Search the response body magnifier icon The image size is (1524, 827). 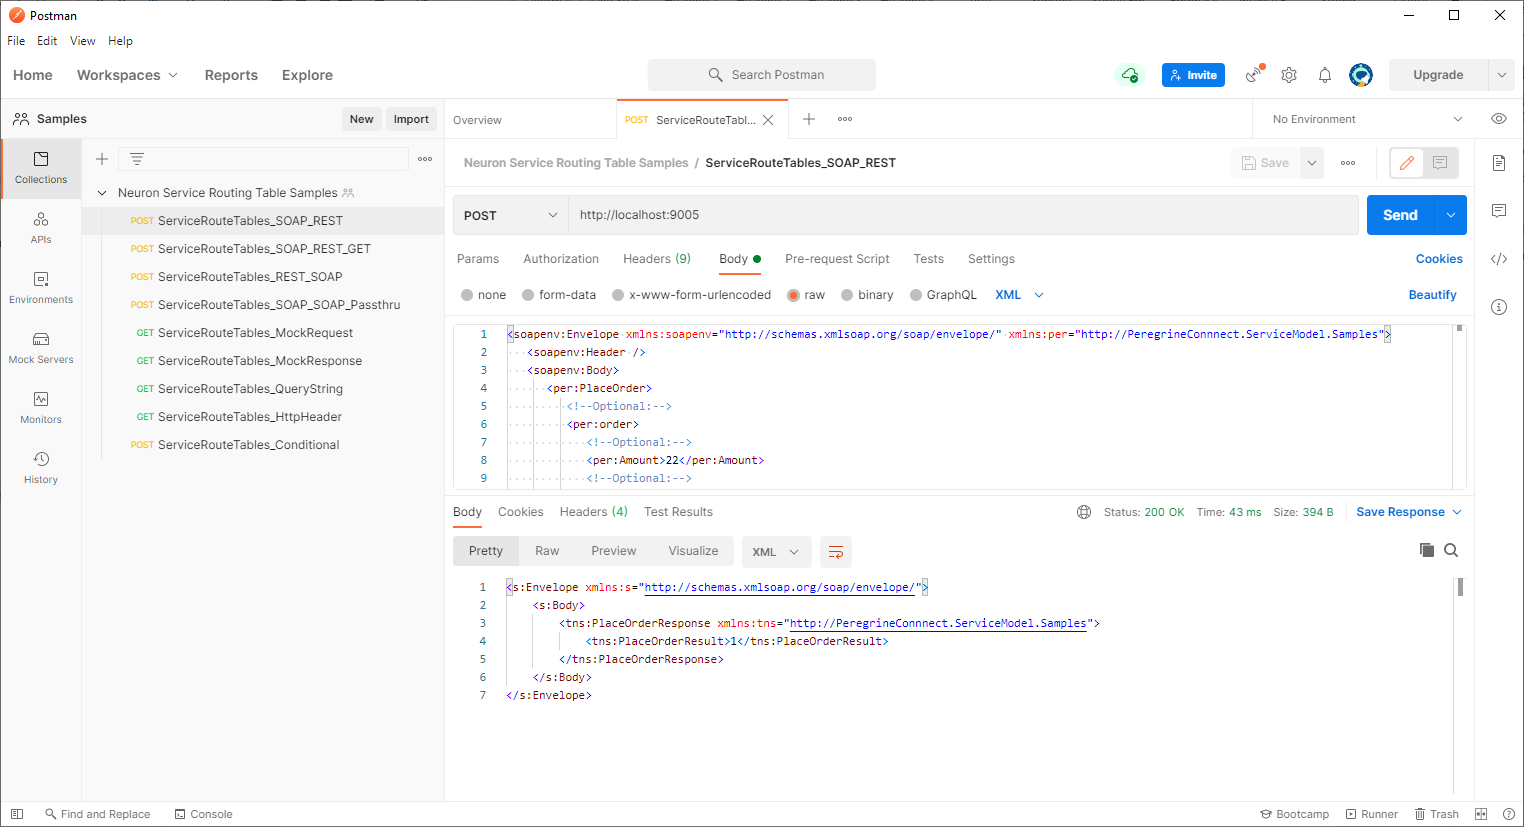click(1451, 550)
